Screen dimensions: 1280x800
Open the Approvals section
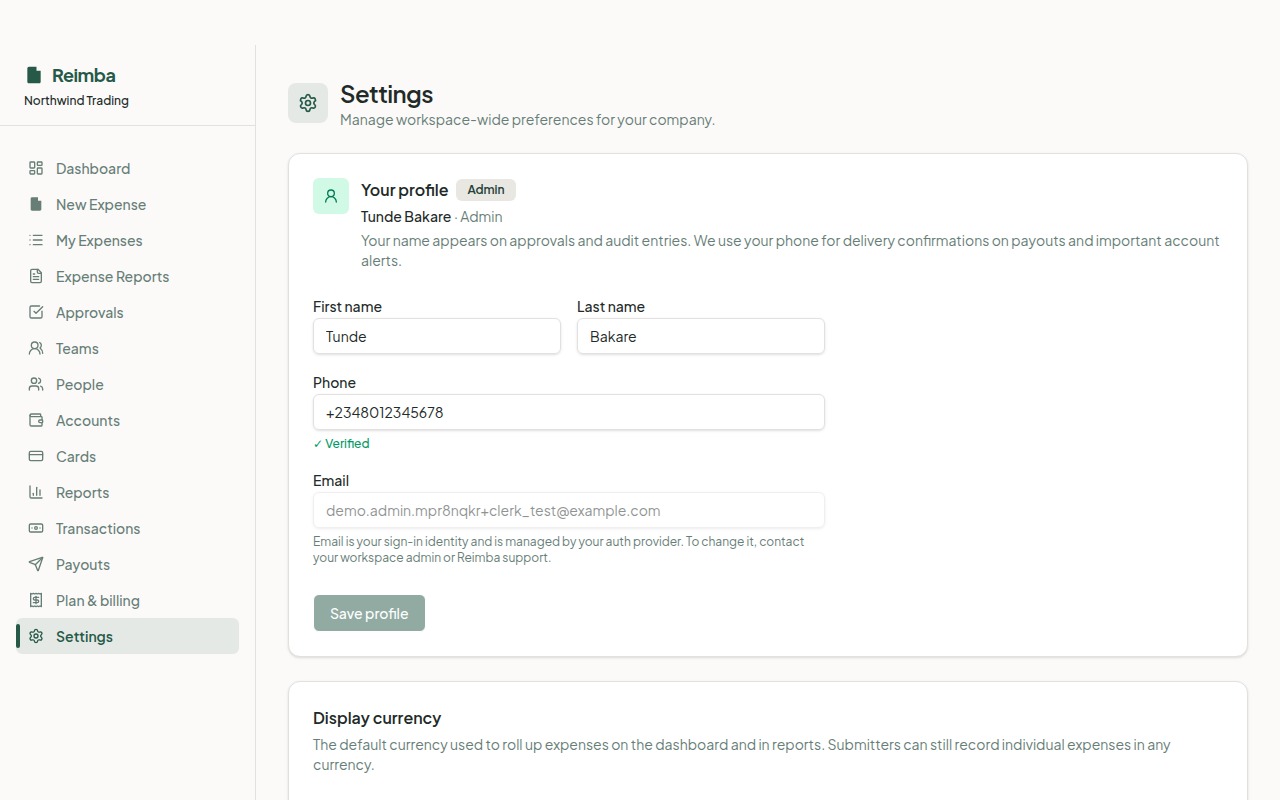click(127, 312)
